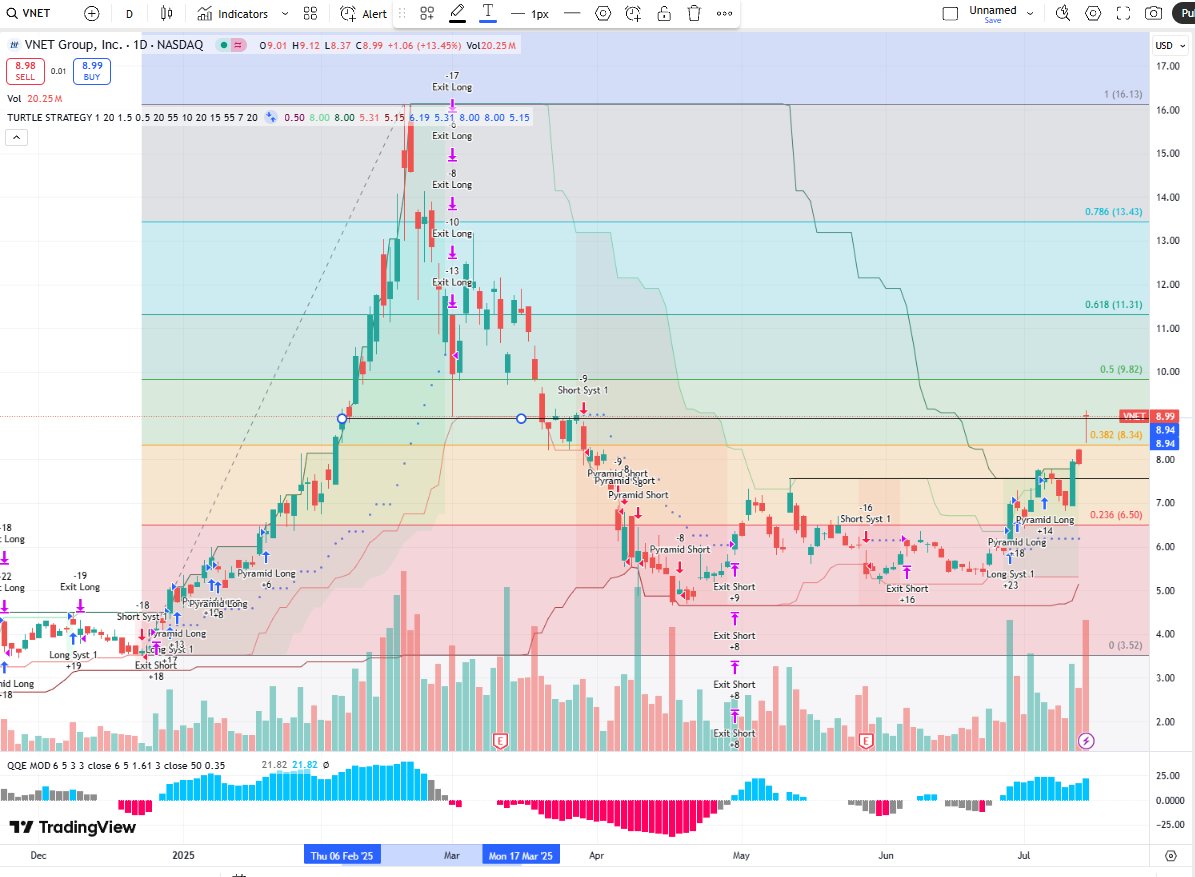
Task: Open the candlestick chart type selector
Action: pos(166,14)
